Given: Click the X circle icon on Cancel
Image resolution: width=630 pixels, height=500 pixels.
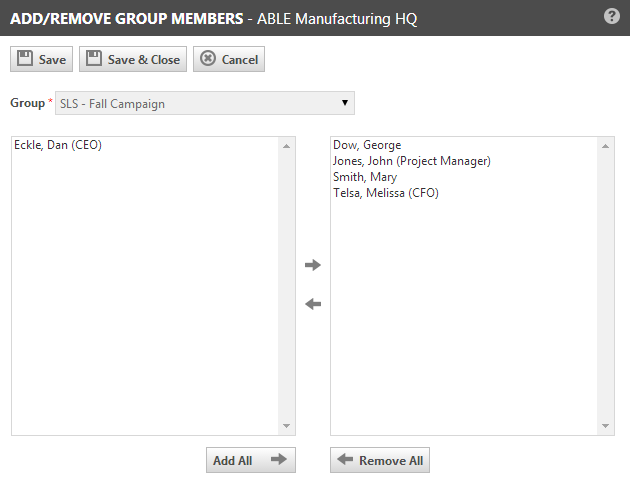Looking at the screenshot, I should (208, 59).
